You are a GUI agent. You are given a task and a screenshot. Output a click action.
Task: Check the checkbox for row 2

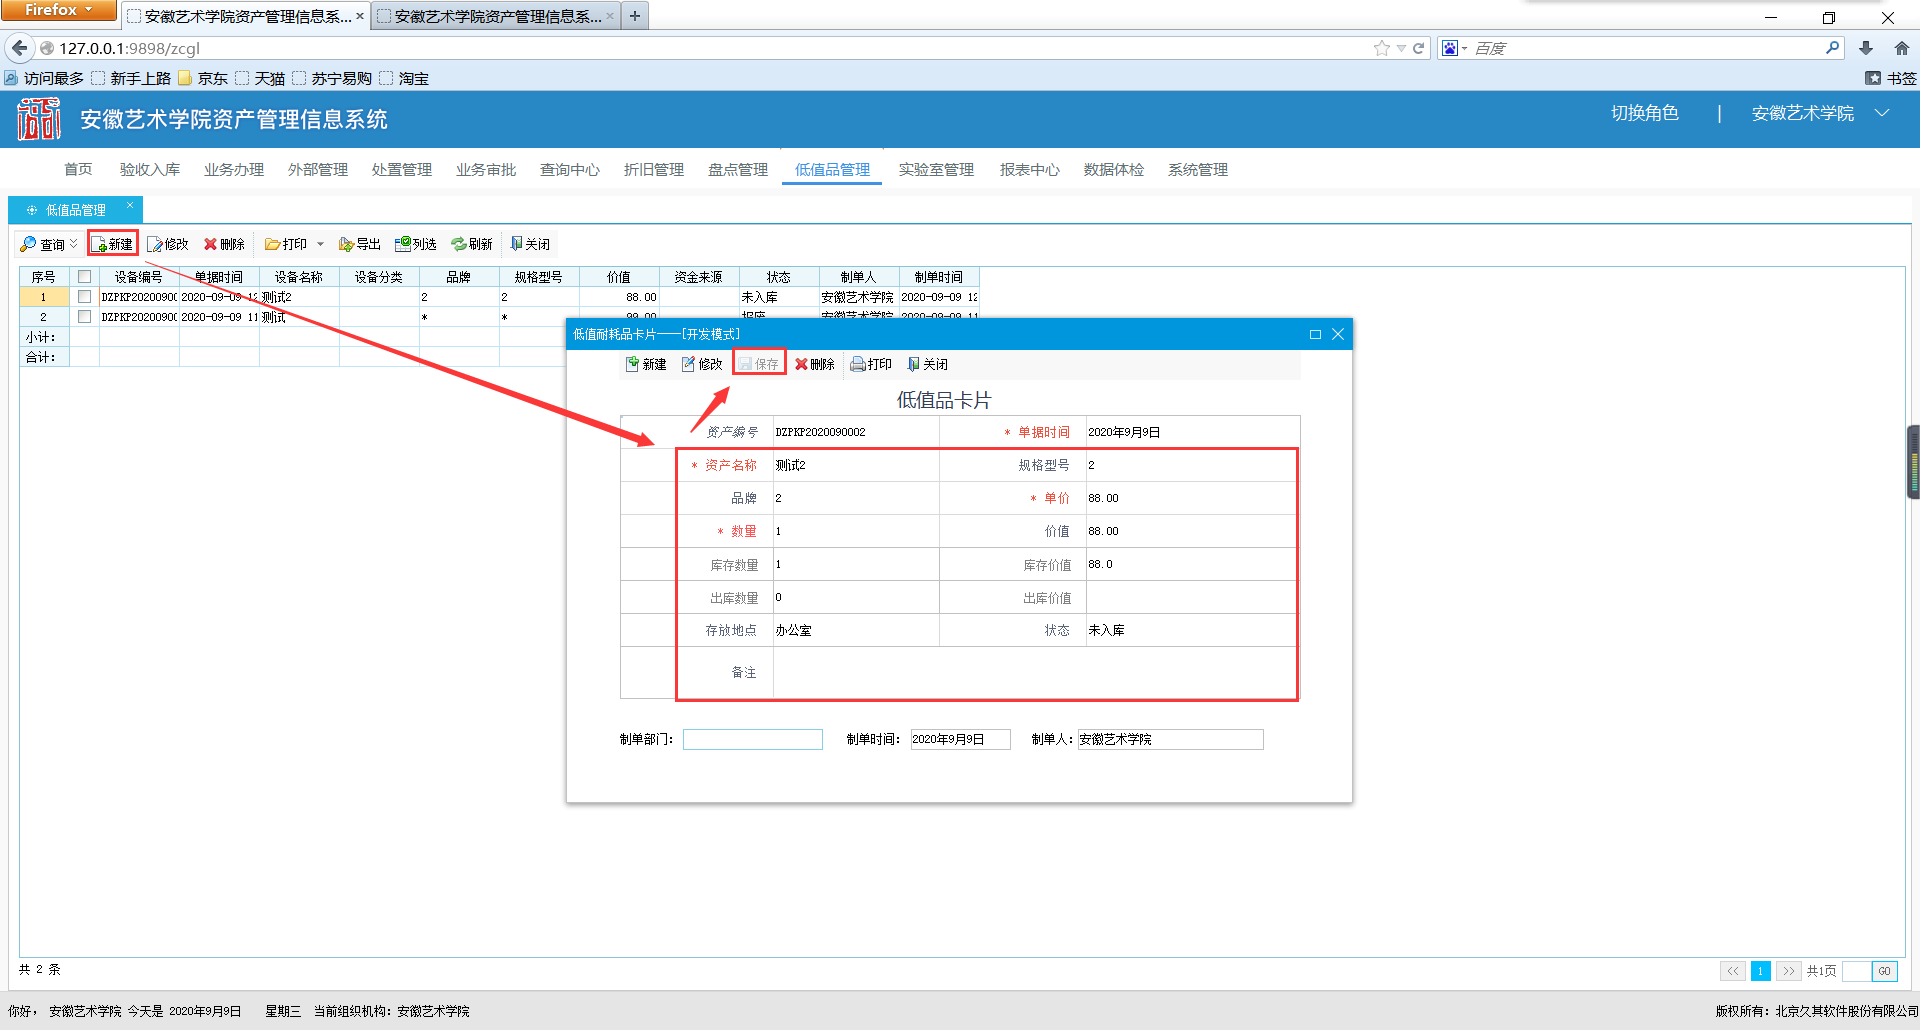point(84,317)
